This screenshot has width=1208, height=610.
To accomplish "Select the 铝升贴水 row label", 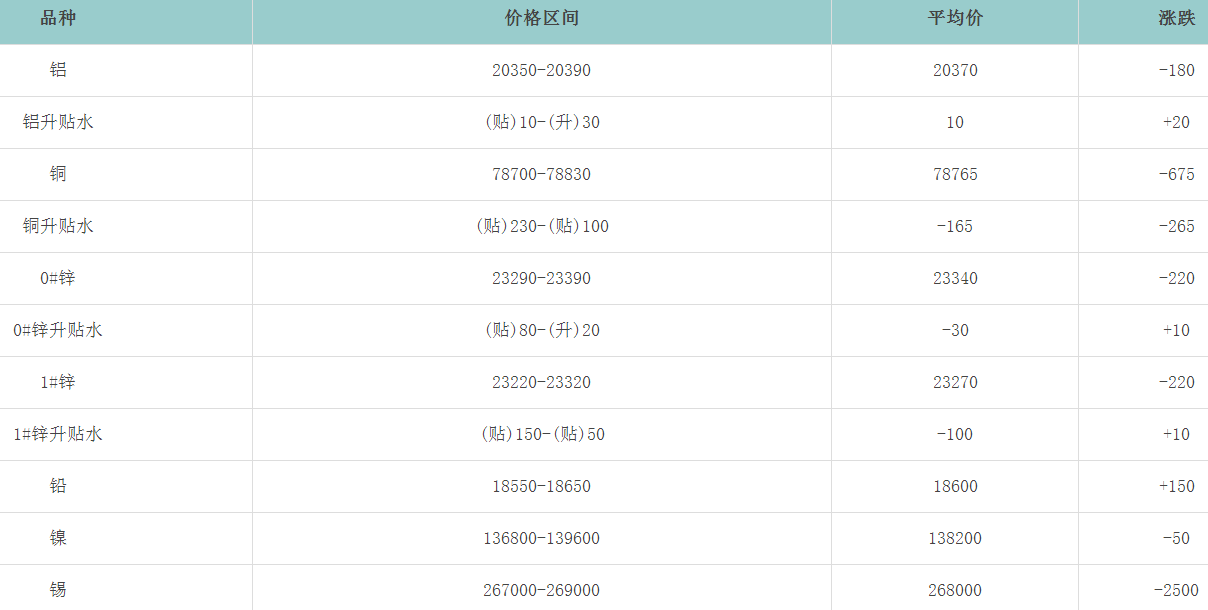I will click(x=58, y=123).
